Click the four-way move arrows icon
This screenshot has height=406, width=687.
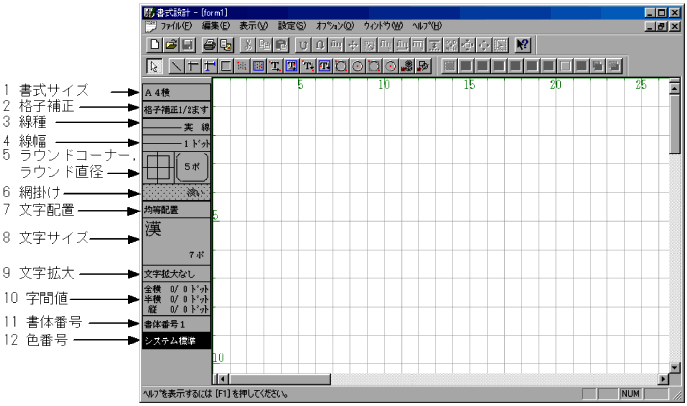coord(353,45)
